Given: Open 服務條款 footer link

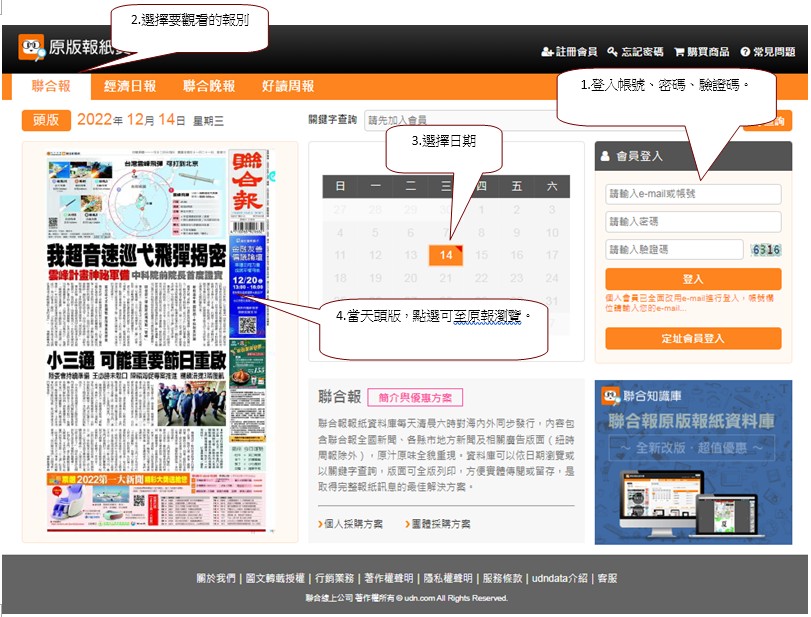Looking at the screenshot, I should coord(502,578).
